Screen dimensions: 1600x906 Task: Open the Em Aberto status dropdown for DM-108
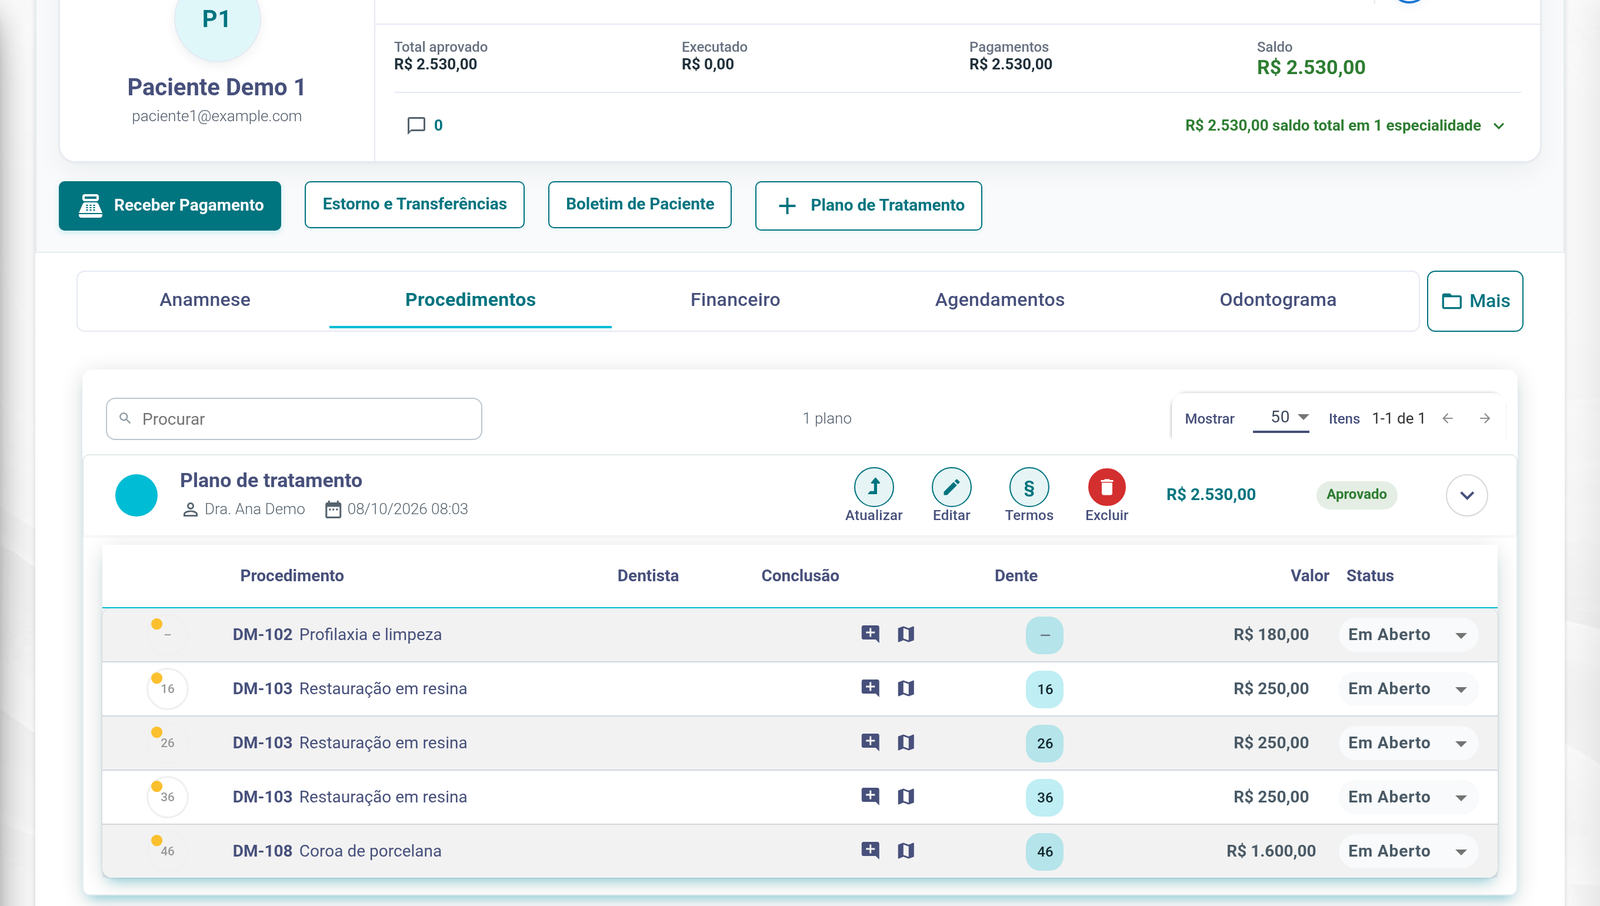point(1408,851)
